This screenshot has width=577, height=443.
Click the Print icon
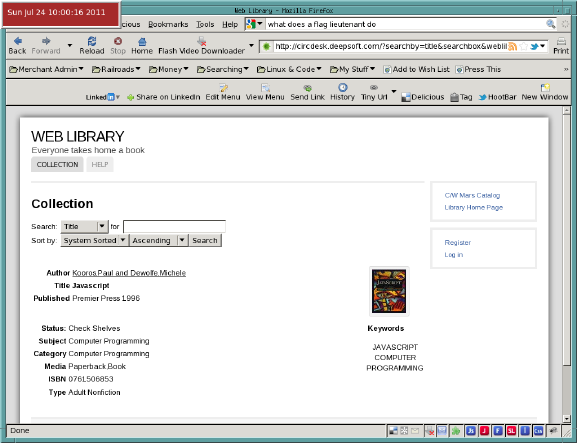pyautogui.click(x=561, y=41)
